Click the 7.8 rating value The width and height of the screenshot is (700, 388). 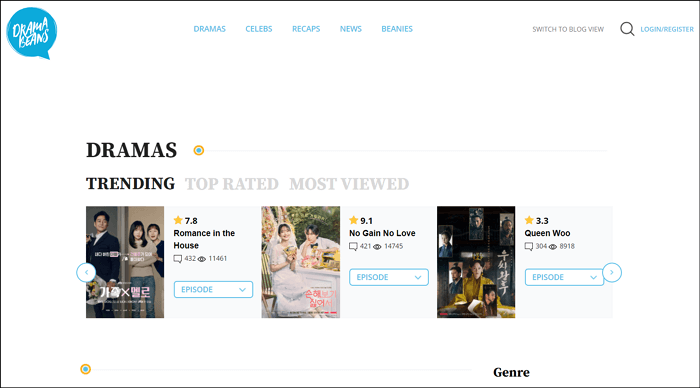(191, 221)
